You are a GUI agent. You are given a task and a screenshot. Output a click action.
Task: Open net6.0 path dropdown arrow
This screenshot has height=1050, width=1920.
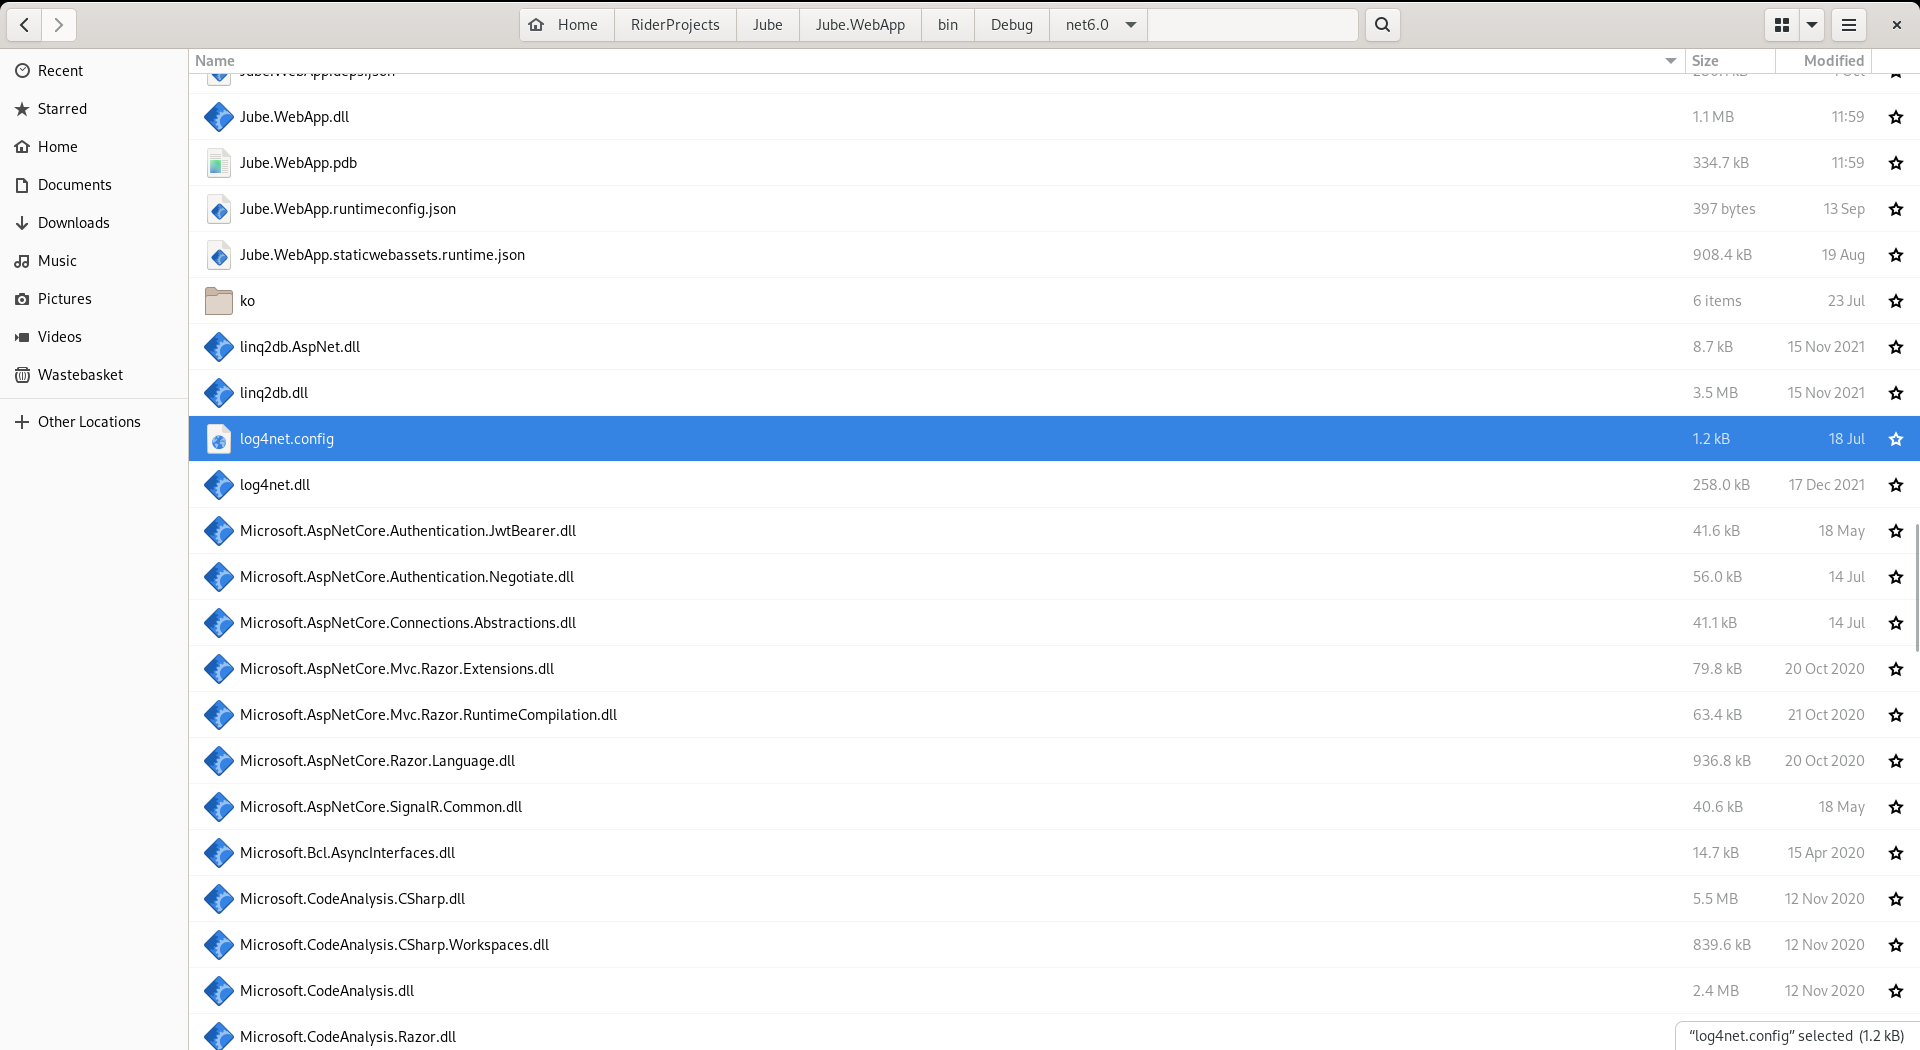[x=1131, y=25]
